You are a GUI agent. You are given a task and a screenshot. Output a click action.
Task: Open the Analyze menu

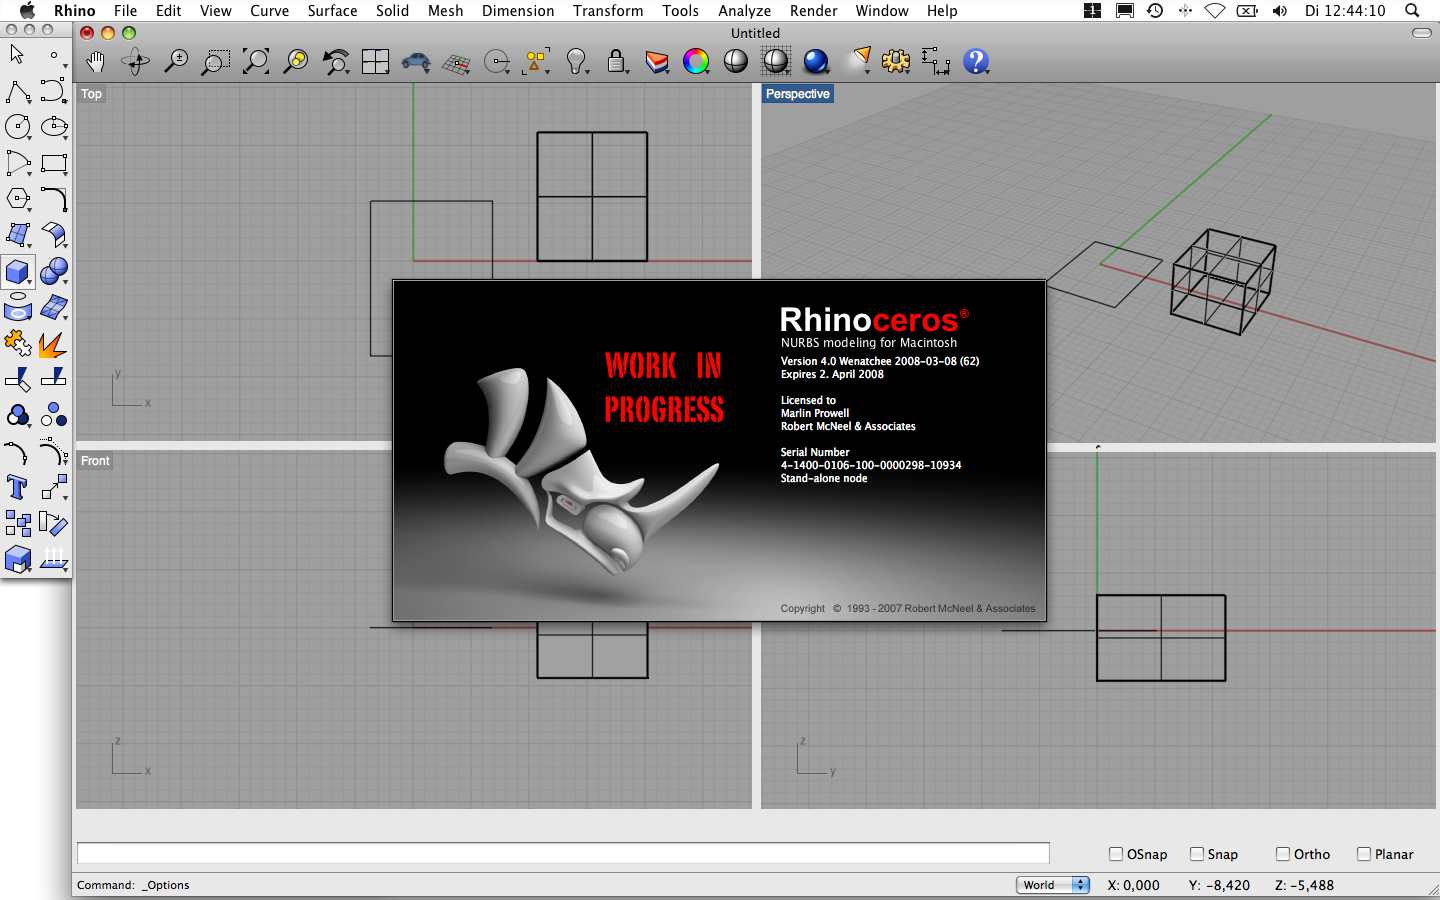coord(744,11)
